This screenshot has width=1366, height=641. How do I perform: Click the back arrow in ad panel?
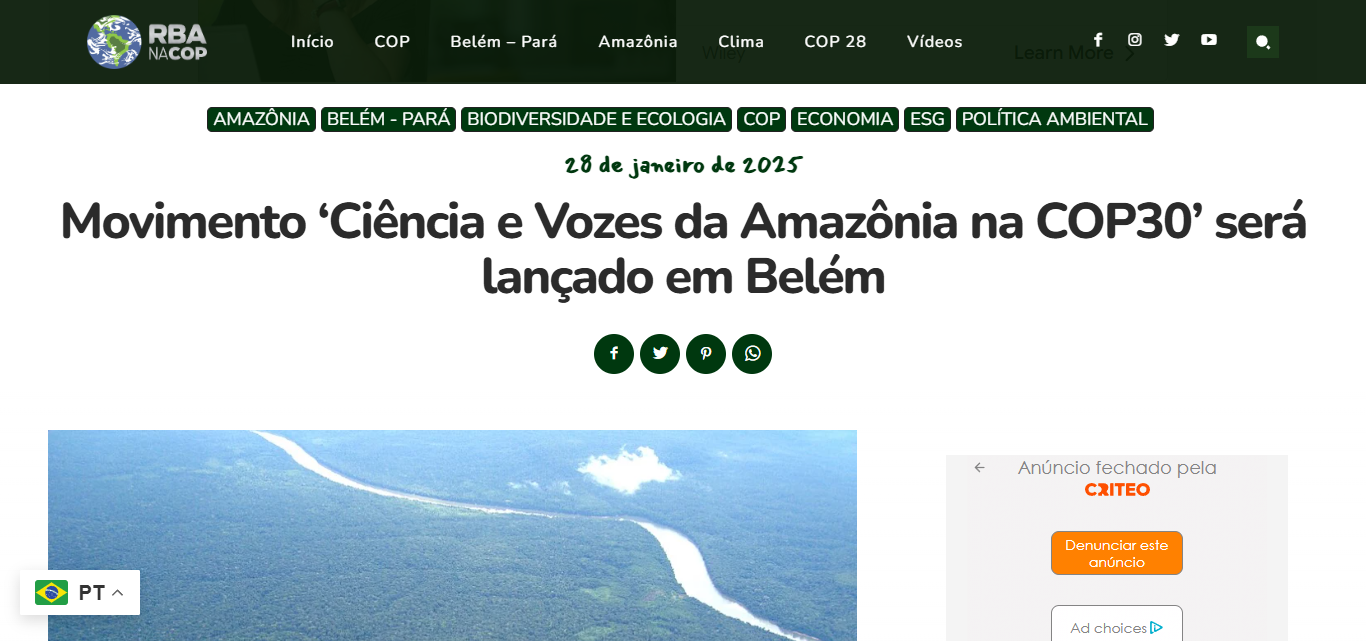tap(980, 467)
